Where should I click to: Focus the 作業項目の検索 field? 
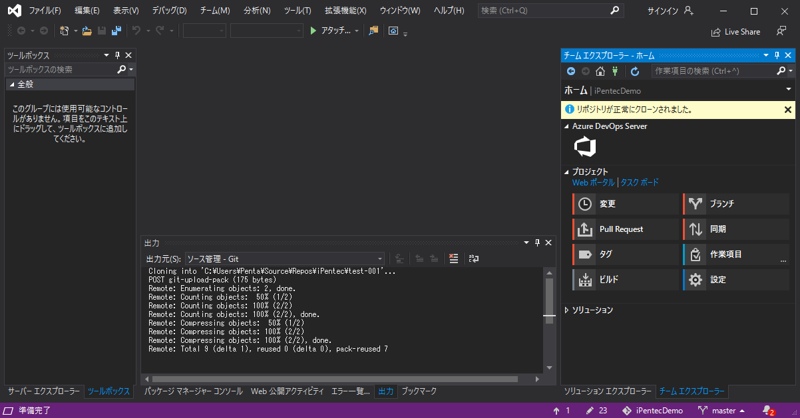click(722, 71)
